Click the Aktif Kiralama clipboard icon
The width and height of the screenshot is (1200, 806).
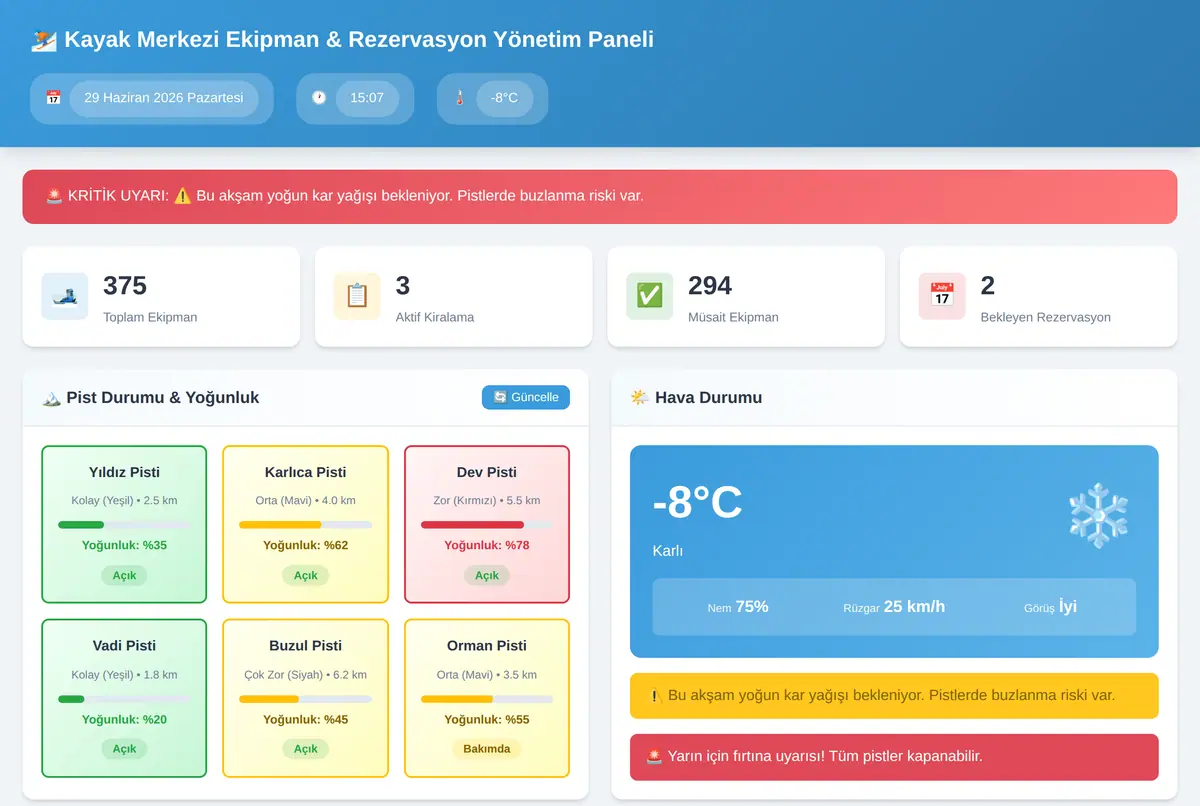click(x=357, y=296)
